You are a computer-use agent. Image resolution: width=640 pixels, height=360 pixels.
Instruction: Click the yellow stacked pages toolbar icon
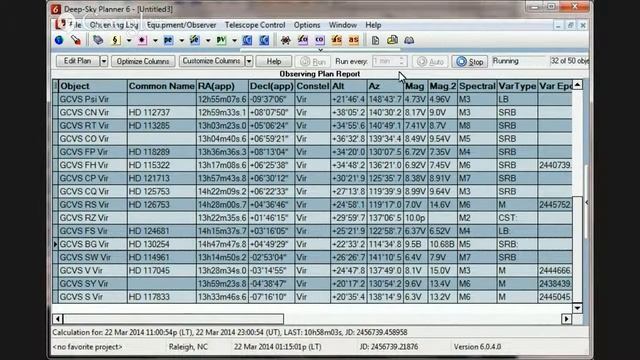tap(392, 40)
